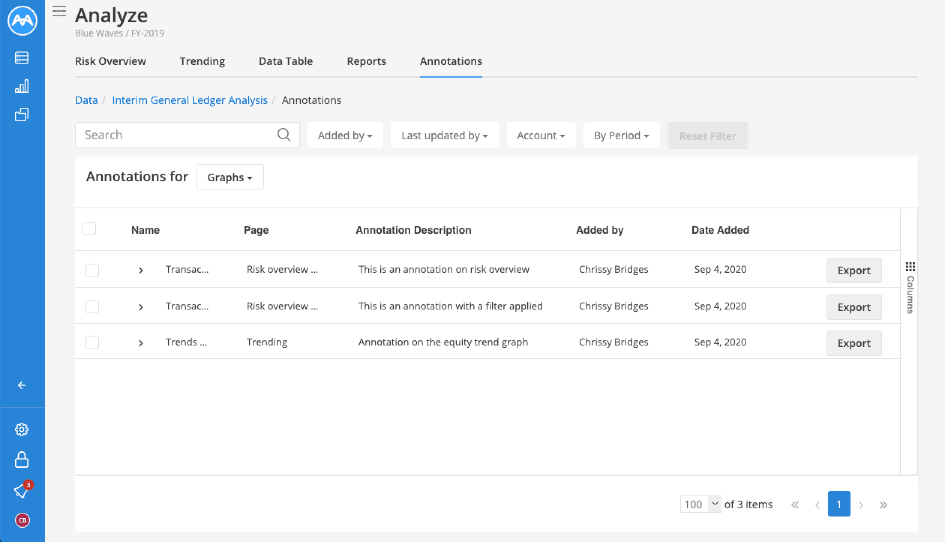
Task: Open notifications icon with red badge
Action: [22, 490]
